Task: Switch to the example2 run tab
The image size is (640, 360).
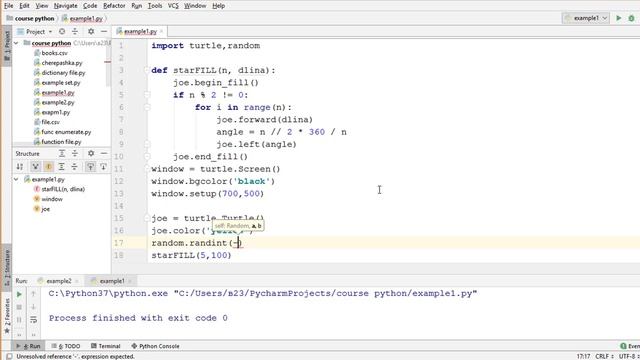Action: tap(58, 281)
